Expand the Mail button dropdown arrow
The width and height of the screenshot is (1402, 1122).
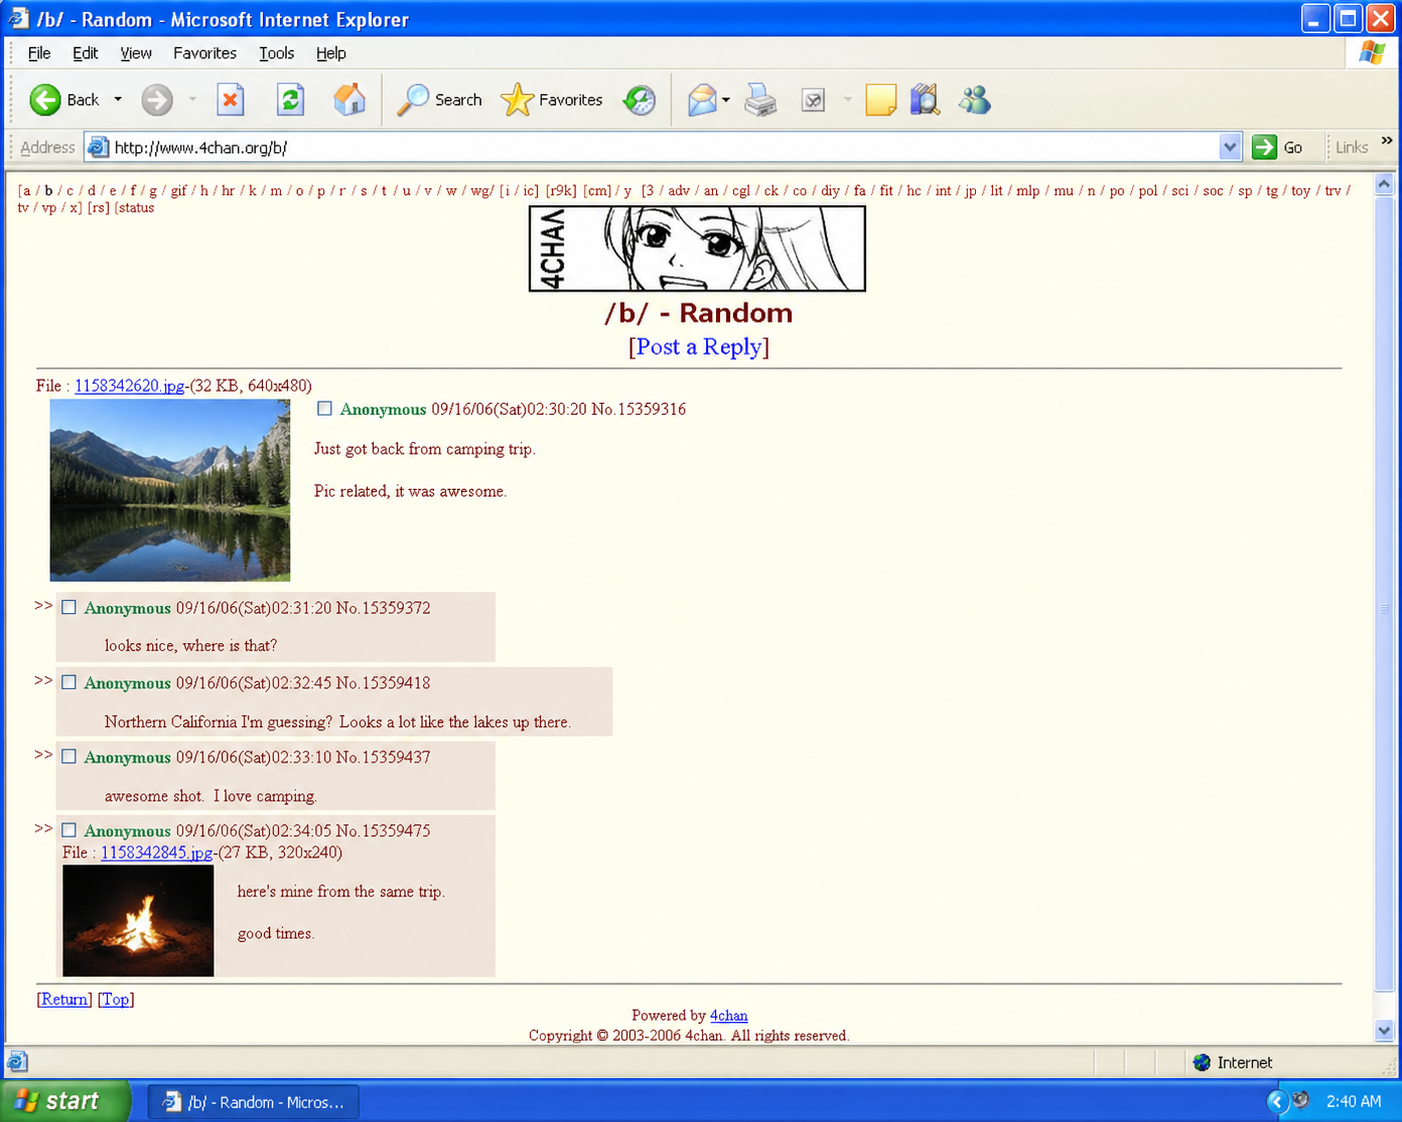726,100
